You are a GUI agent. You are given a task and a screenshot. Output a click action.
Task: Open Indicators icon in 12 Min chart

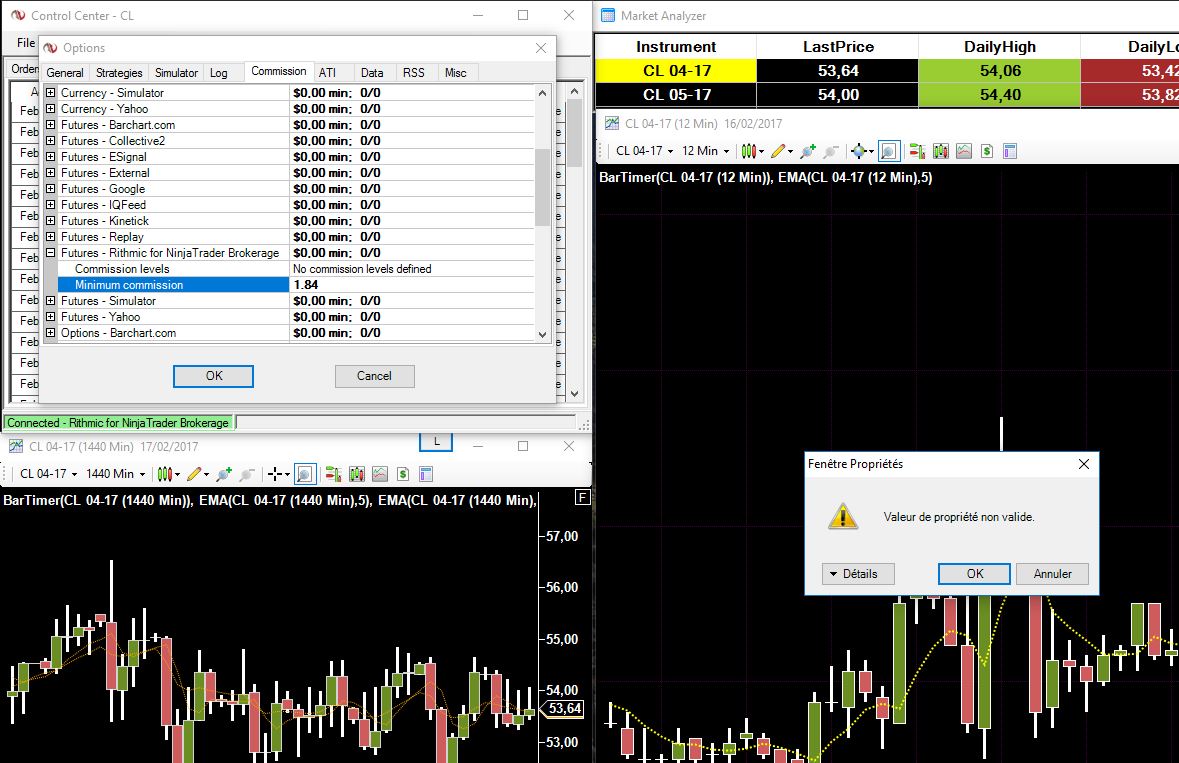(964, 151)
